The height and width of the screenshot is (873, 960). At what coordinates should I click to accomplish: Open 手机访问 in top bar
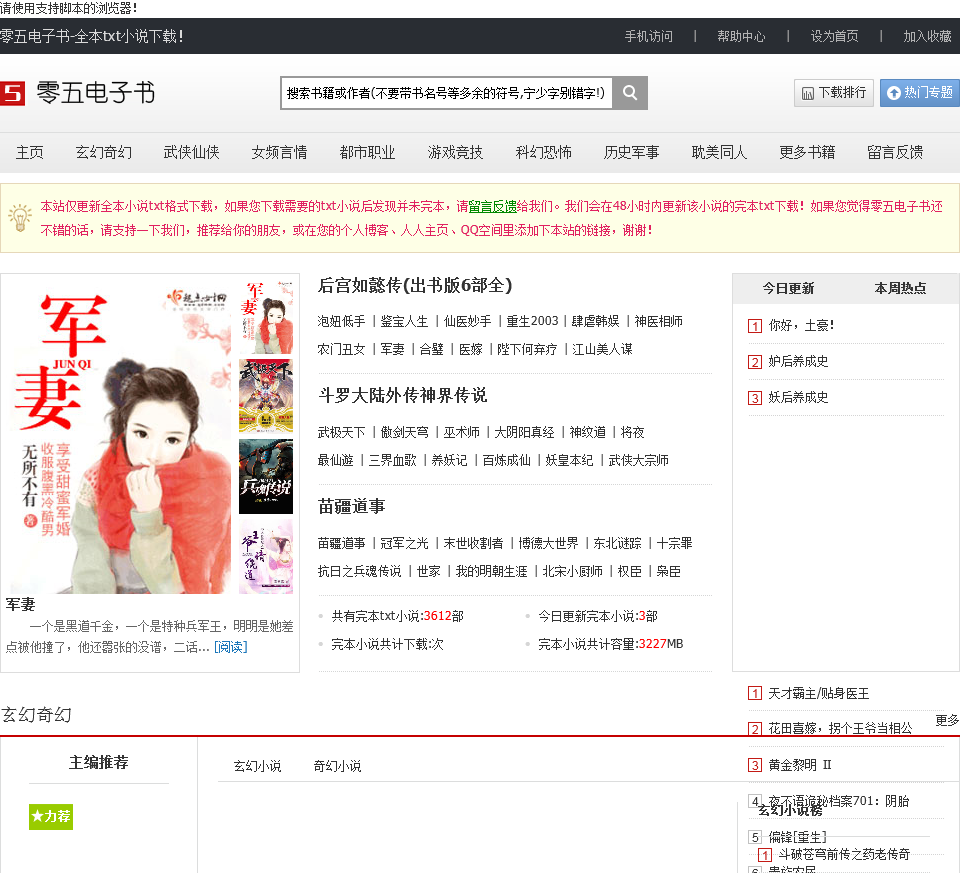click(648, 36)
